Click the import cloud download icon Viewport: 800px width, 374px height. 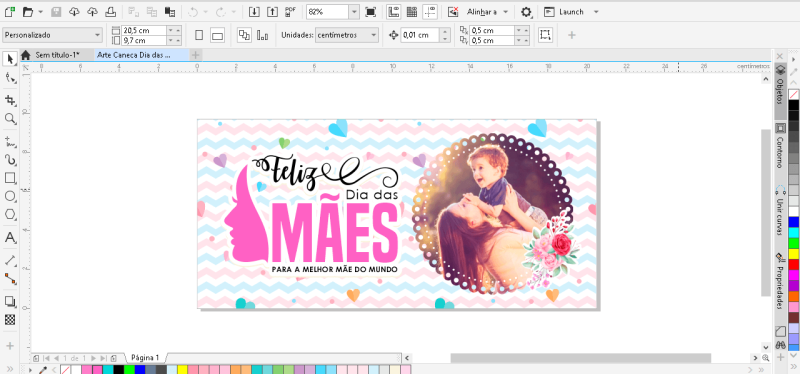(74, 11)
